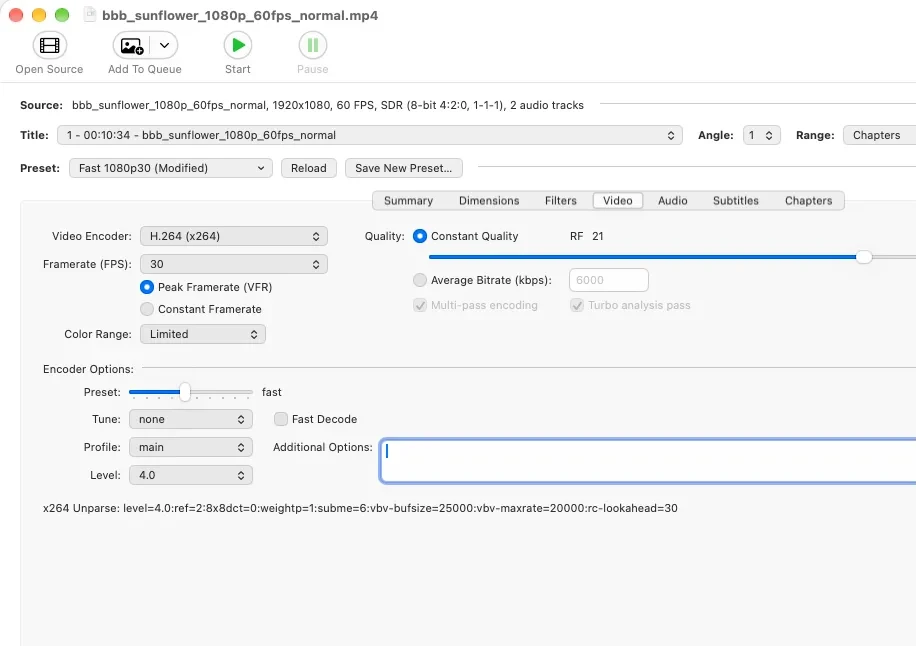Open the Color Range Limited dropdown

pos(202,334)
